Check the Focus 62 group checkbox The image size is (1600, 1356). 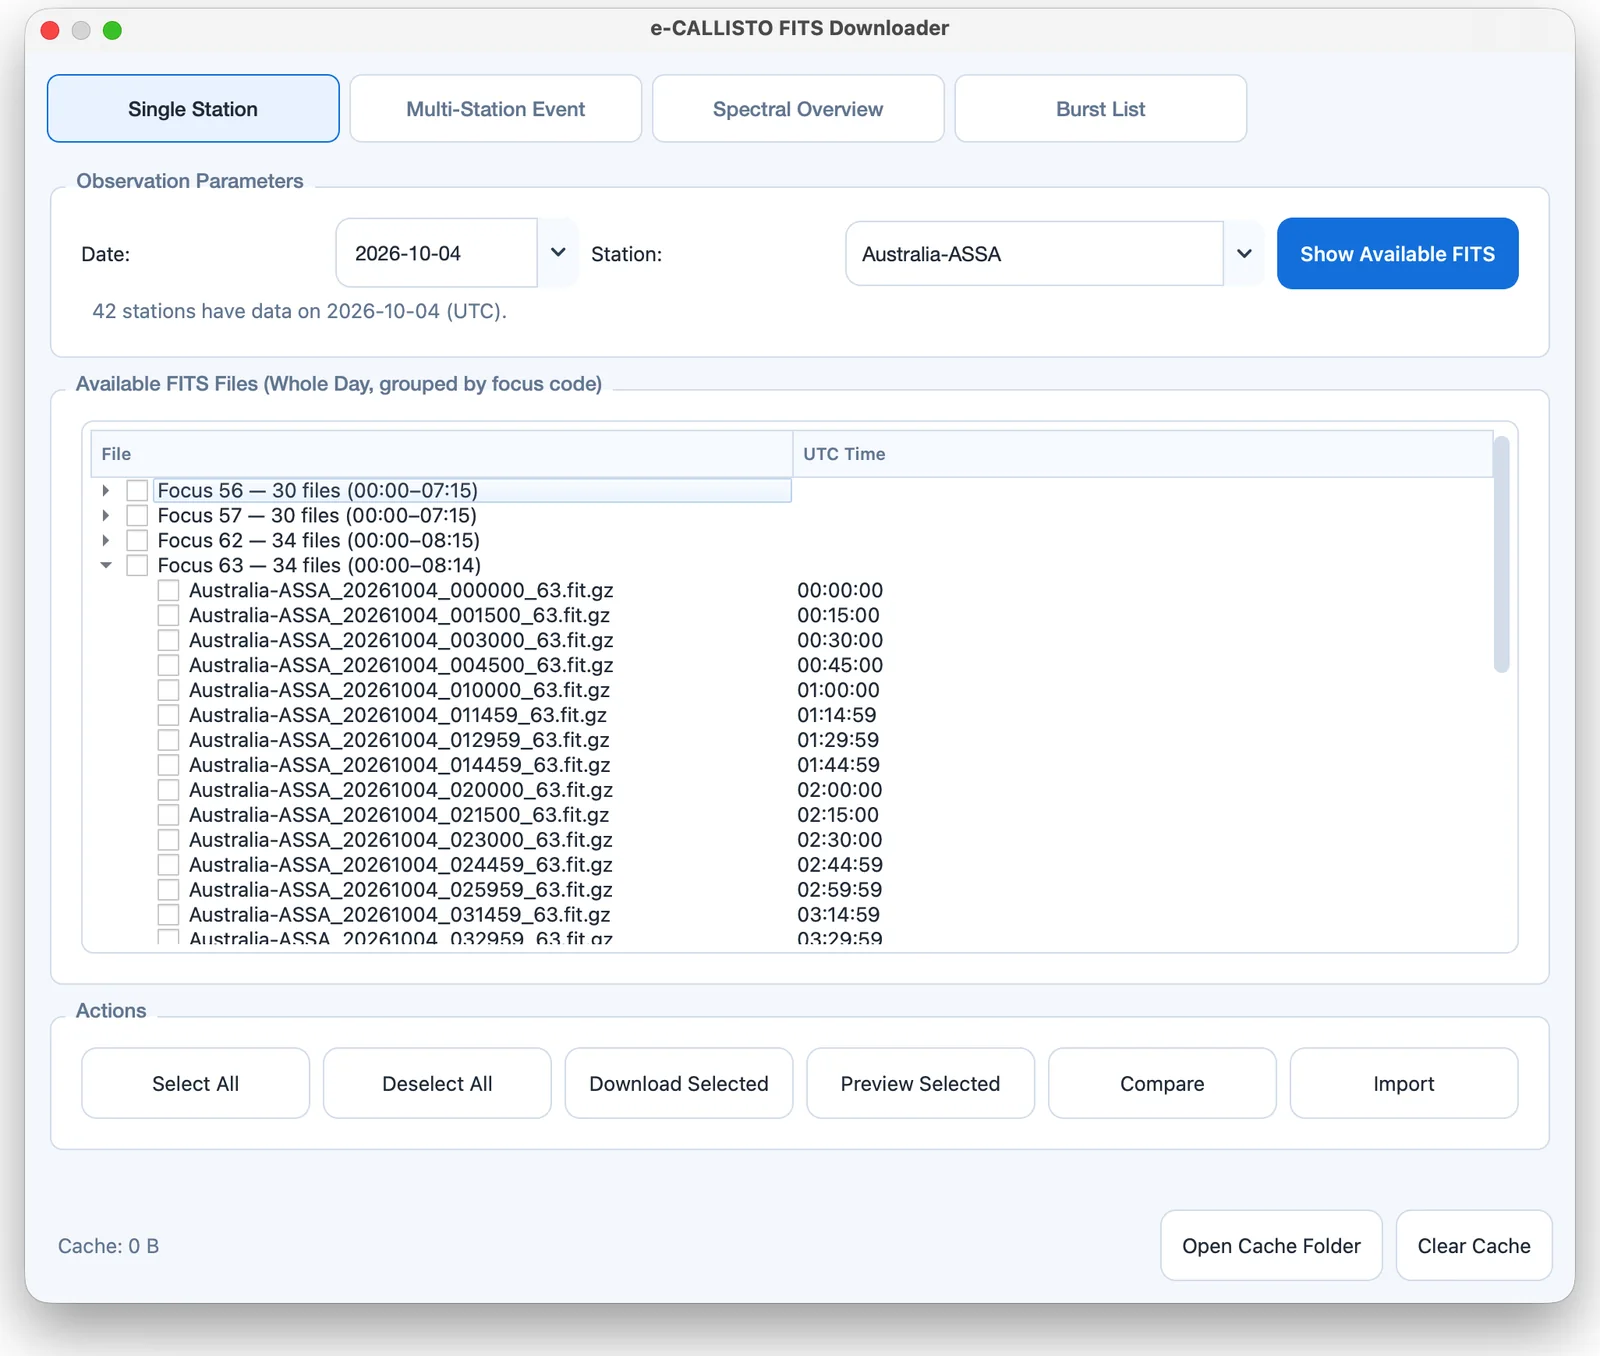coord(137,541)
